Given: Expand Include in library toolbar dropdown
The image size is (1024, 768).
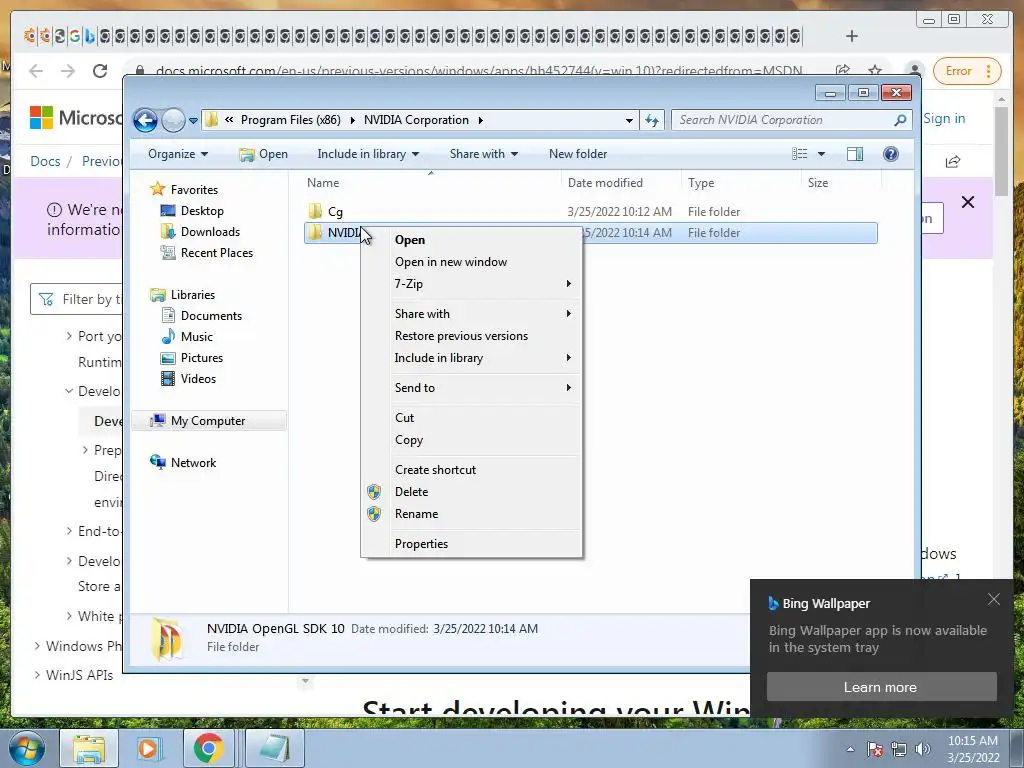Looking at the screenshot, I should 368,154.
